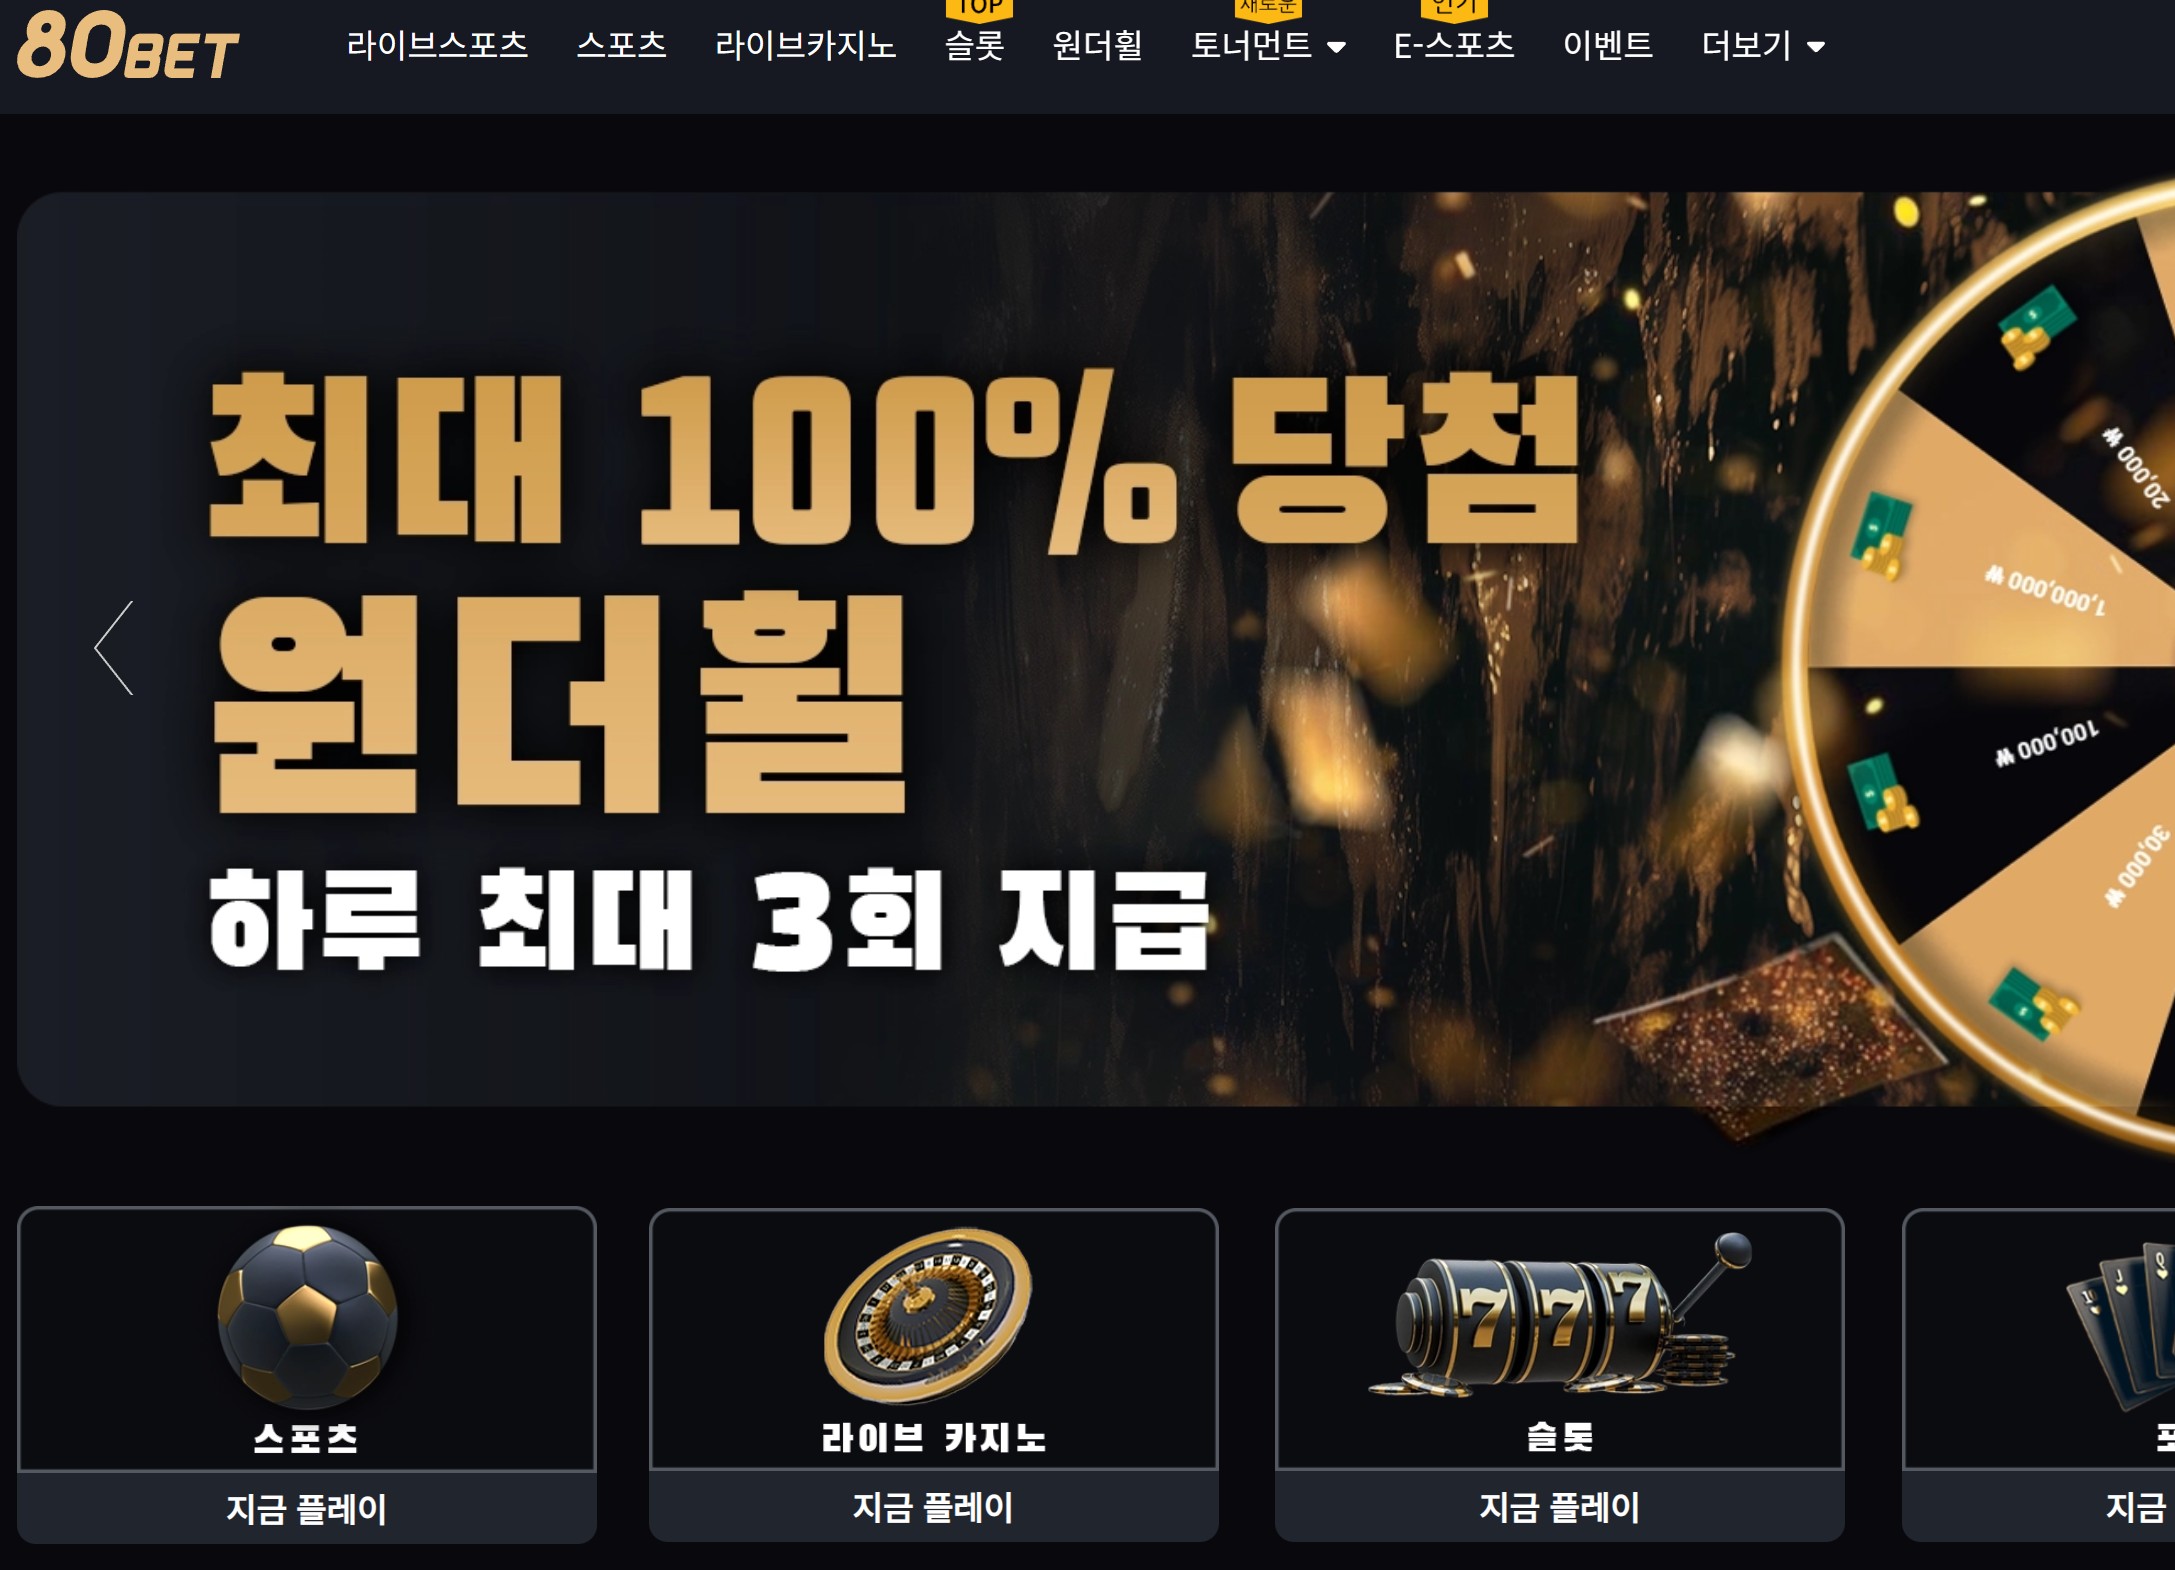Go to 라이브카지노 in the navigation

click(805, 46)
